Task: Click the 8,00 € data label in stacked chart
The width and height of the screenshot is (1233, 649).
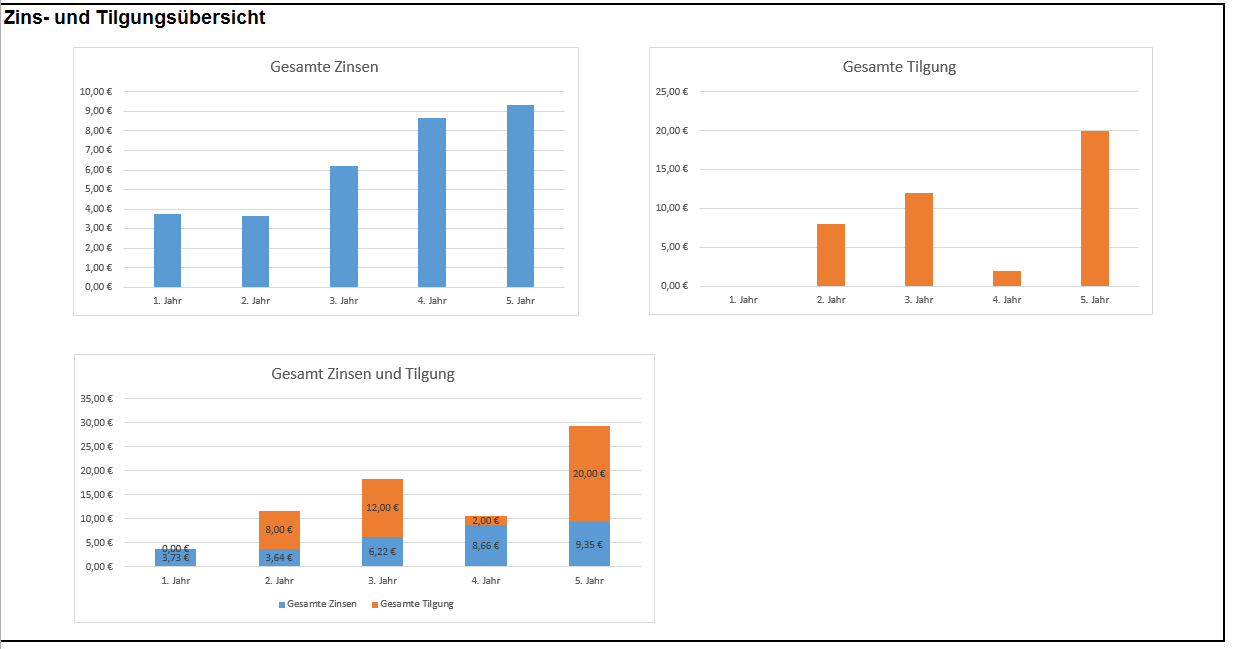Action: tap(279, 530)
